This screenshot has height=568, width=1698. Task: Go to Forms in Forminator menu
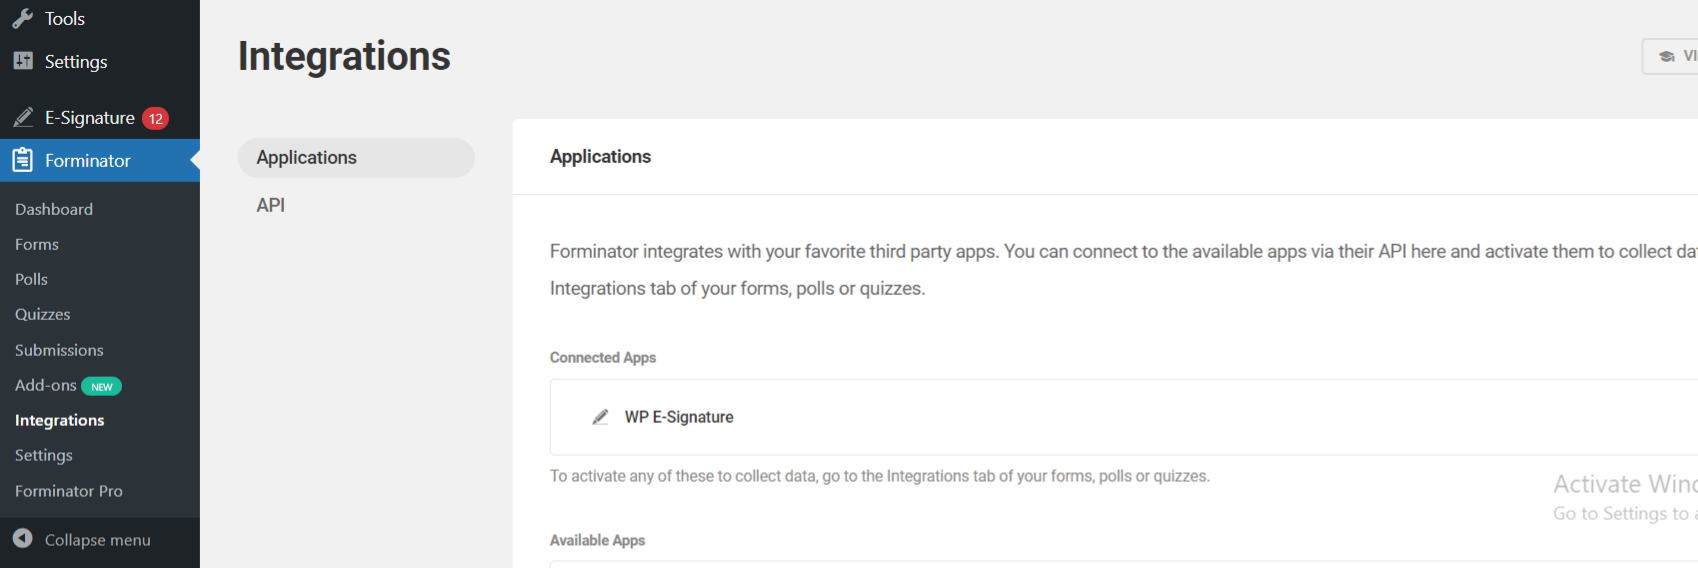point(37,244)
